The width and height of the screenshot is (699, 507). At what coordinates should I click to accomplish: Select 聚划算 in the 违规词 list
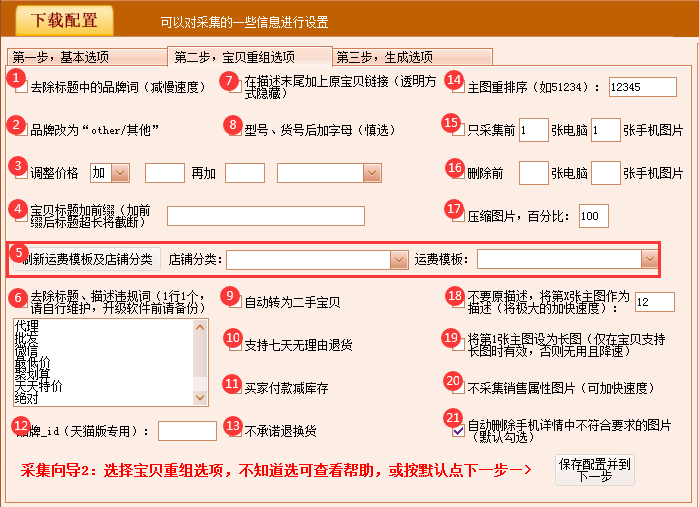33,375
